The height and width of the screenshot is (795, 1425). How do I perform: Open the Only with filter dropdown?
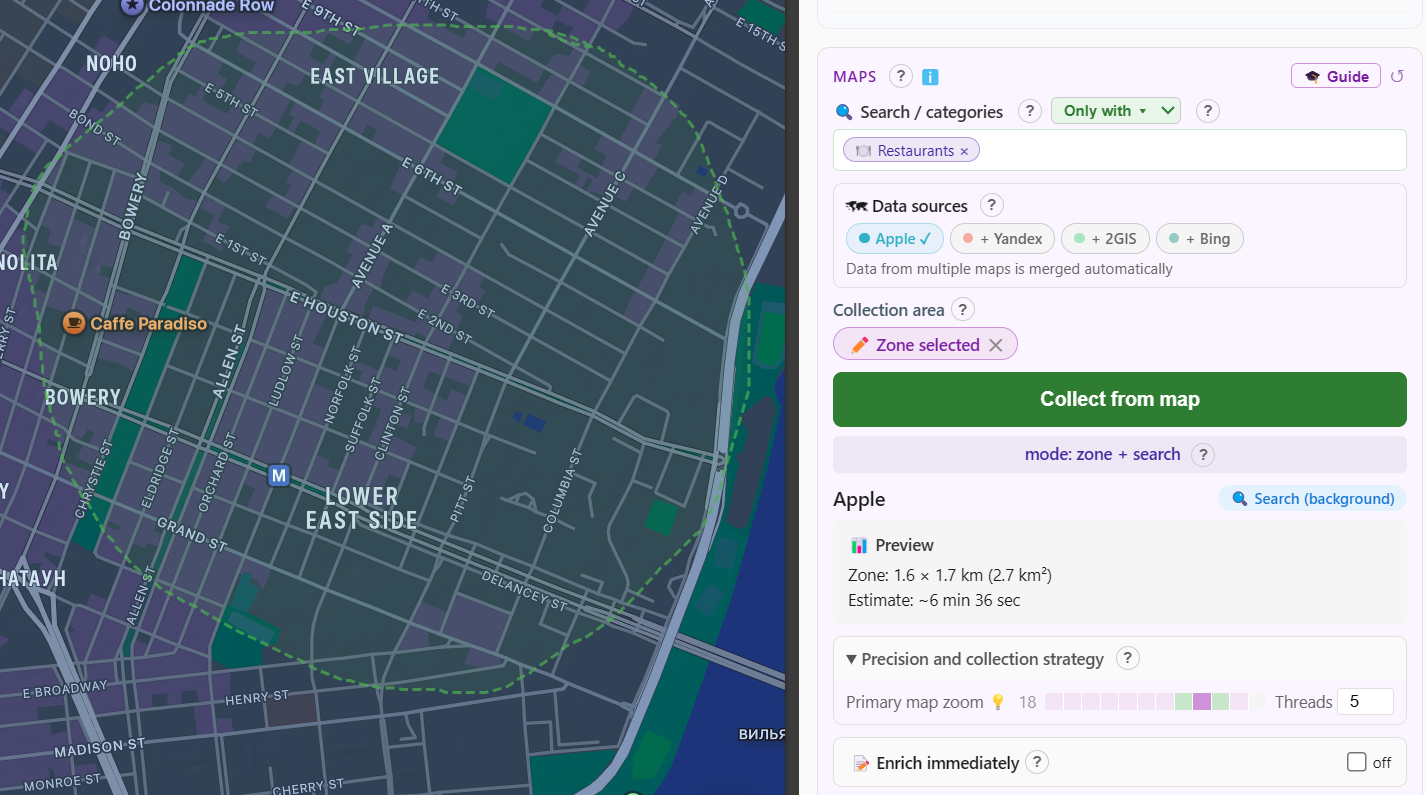1116,111
